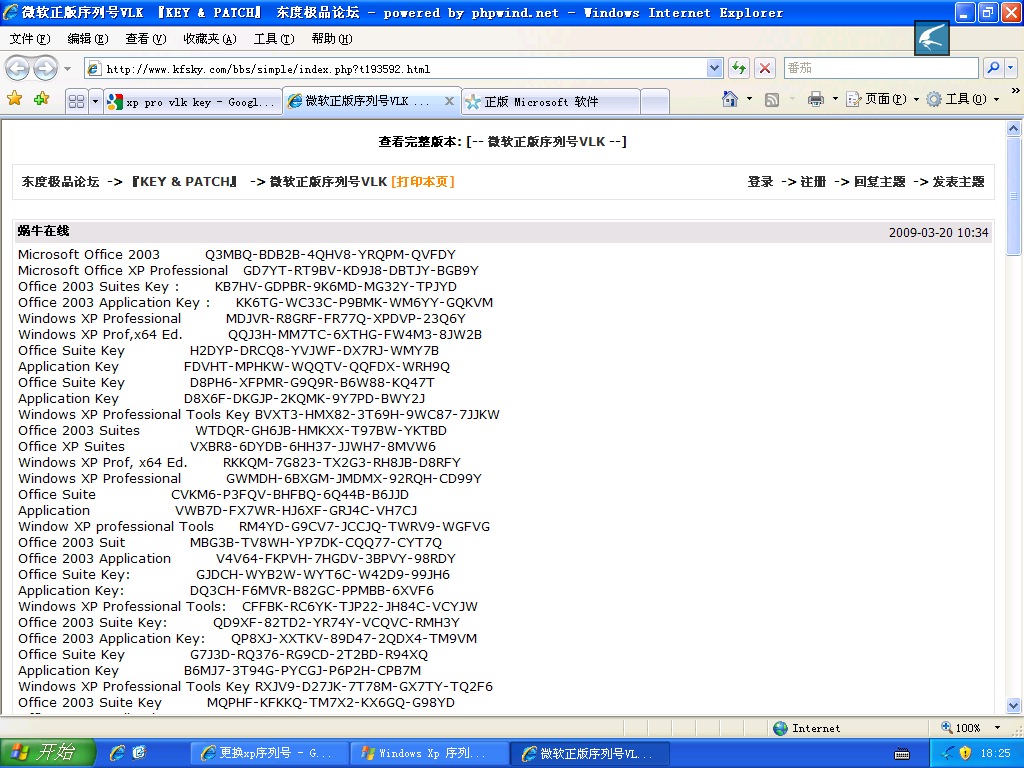This screenshot has width=1024, height=768.
Task: Click the security shield tray icon
Action: click(x=965, y=753)
